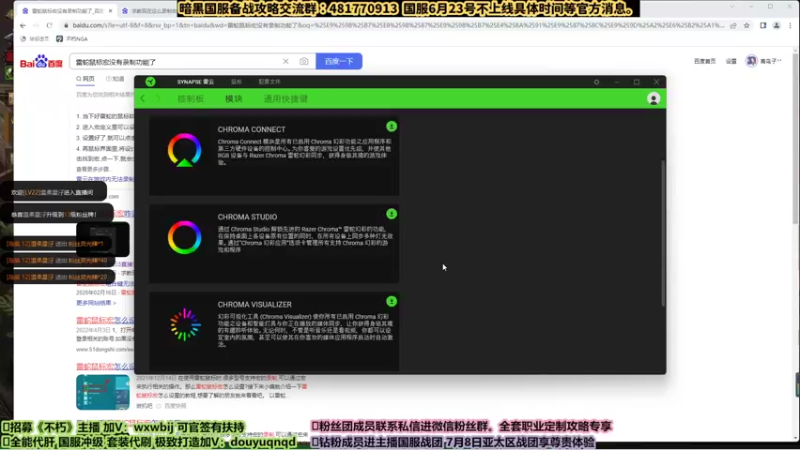800x450 pixels.
Task: Bookmark this page with star icon
Action: click(x=746, y=26)
